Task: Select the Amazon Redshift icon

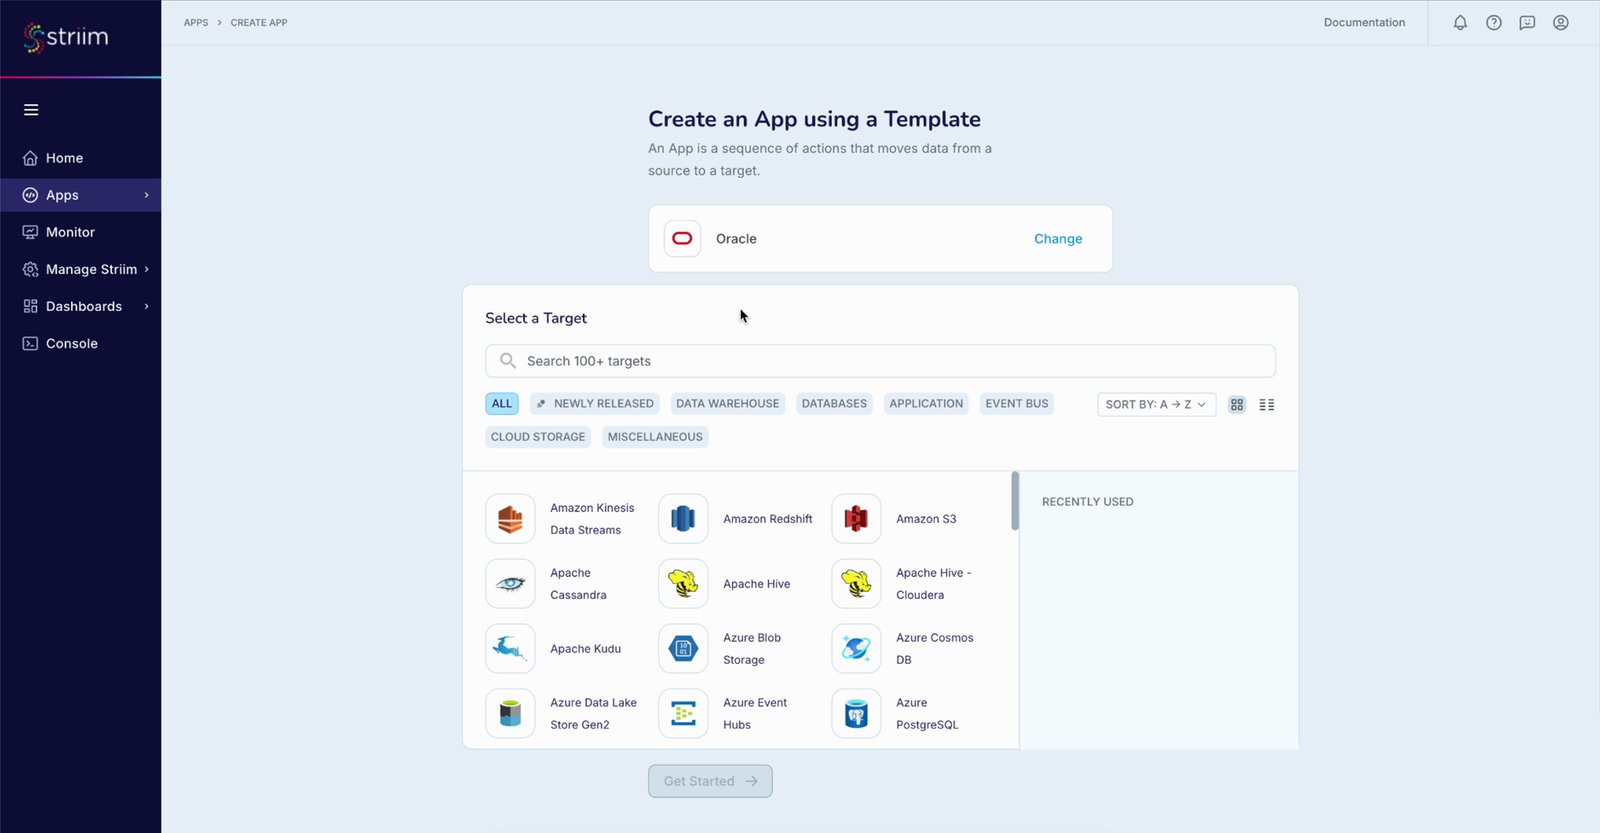Action: click(x=683, y=519)
